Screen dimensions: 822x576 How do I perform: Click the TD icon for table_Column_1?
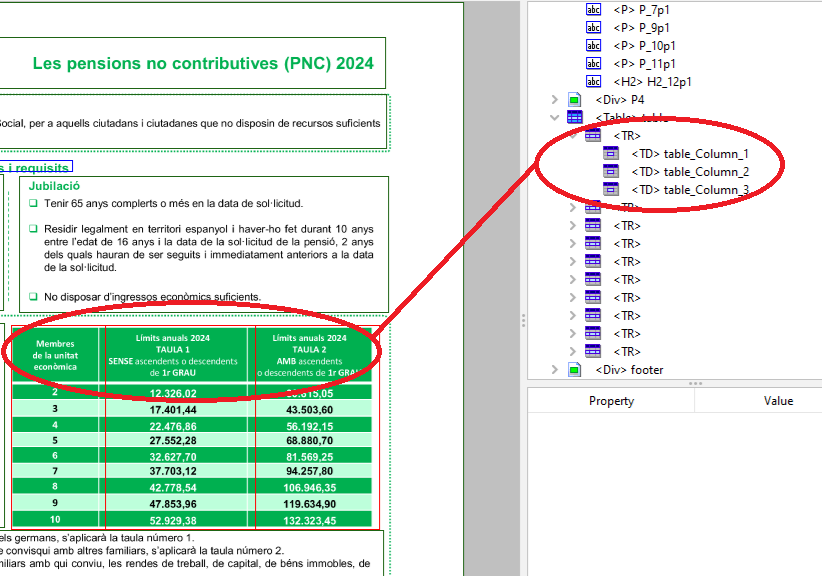point(611,153)
